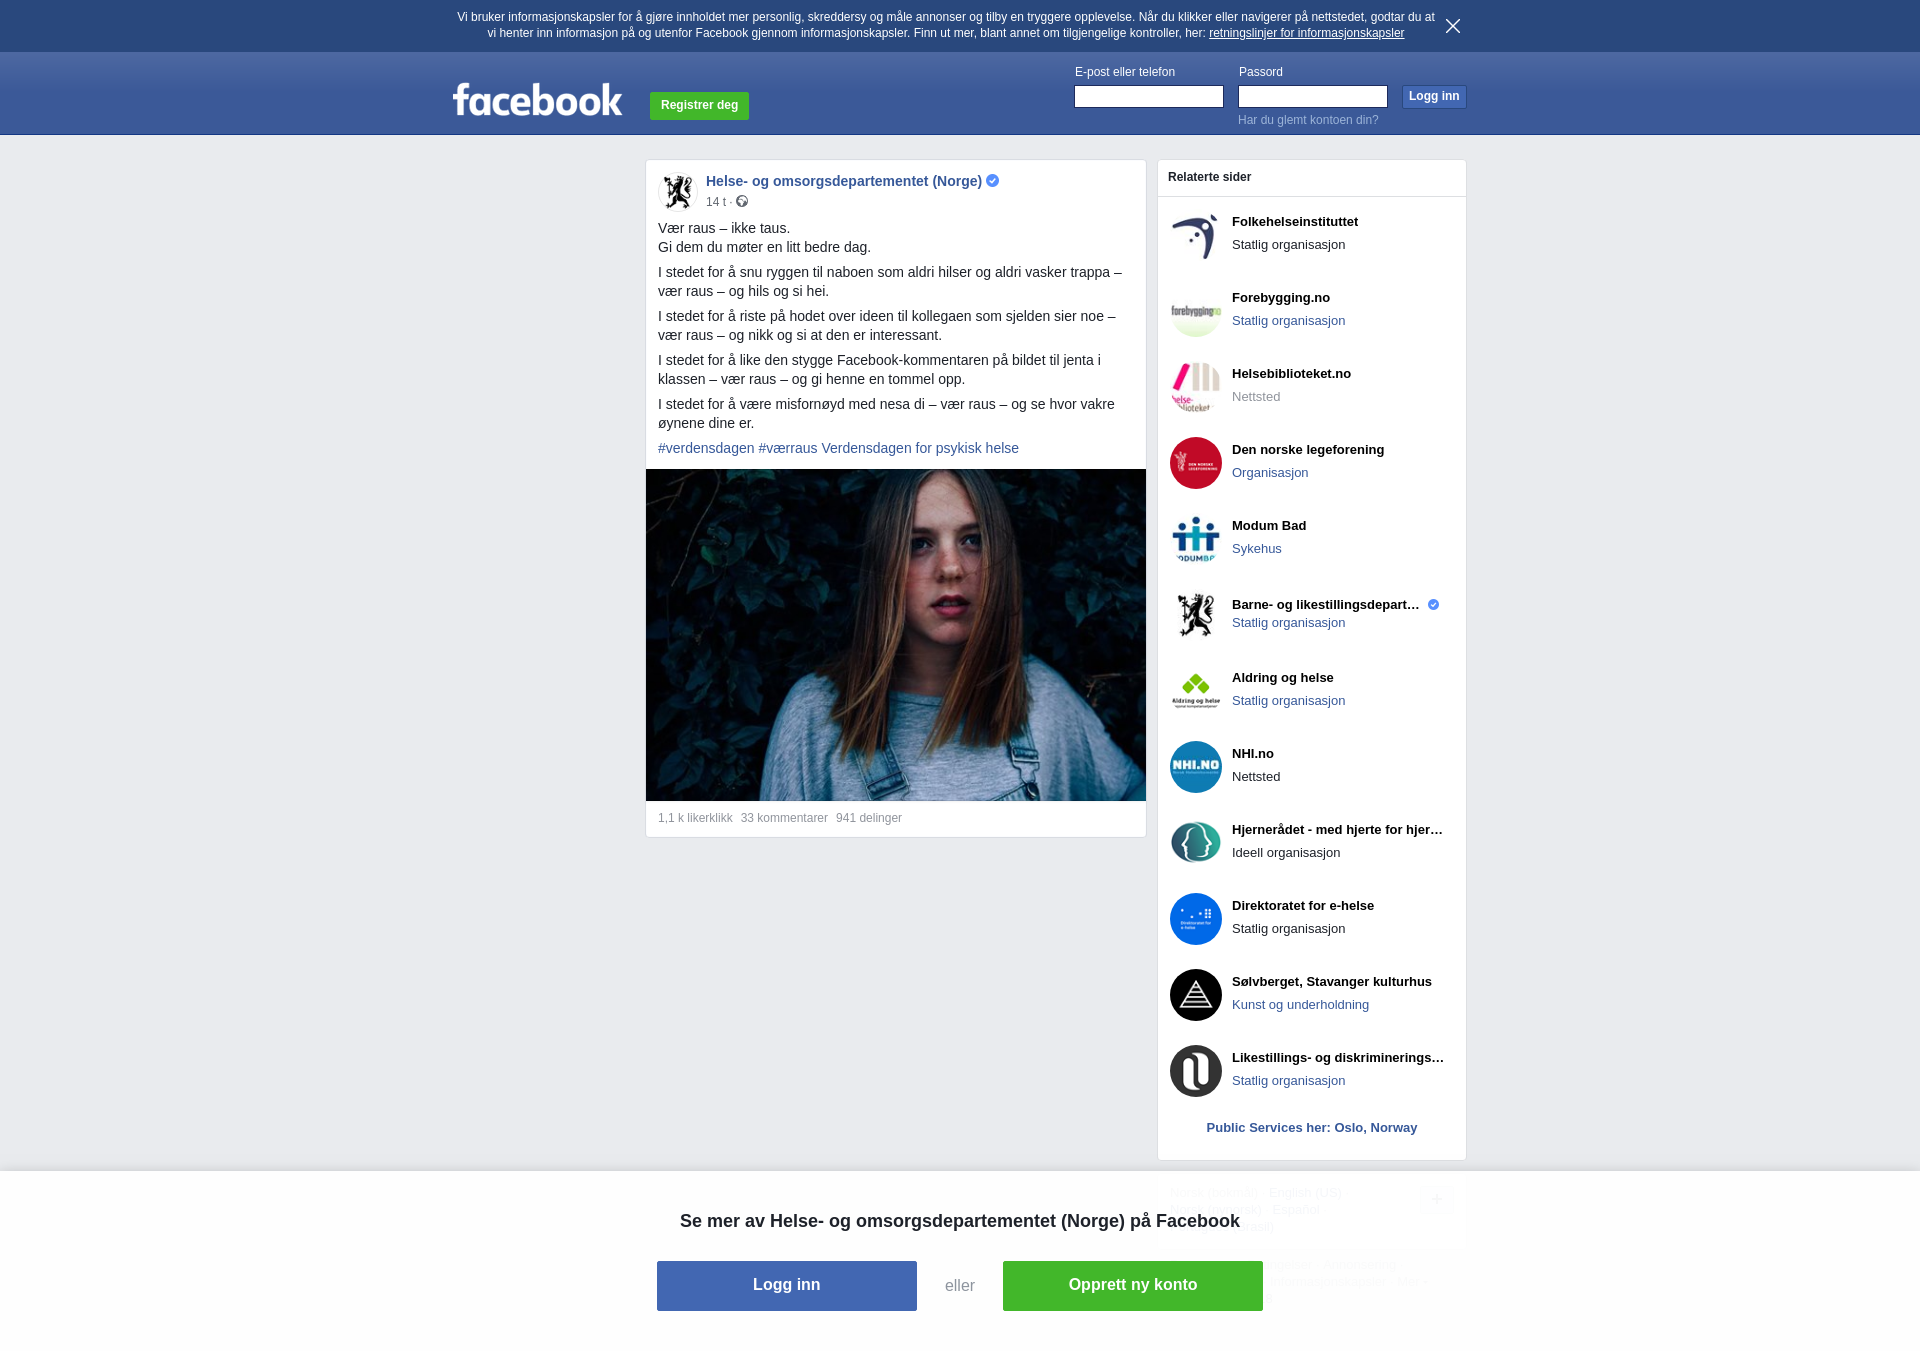Click the Den norske legeforening red logo
Screen dimensions: 1920x1351
(x=1196, y=463)
